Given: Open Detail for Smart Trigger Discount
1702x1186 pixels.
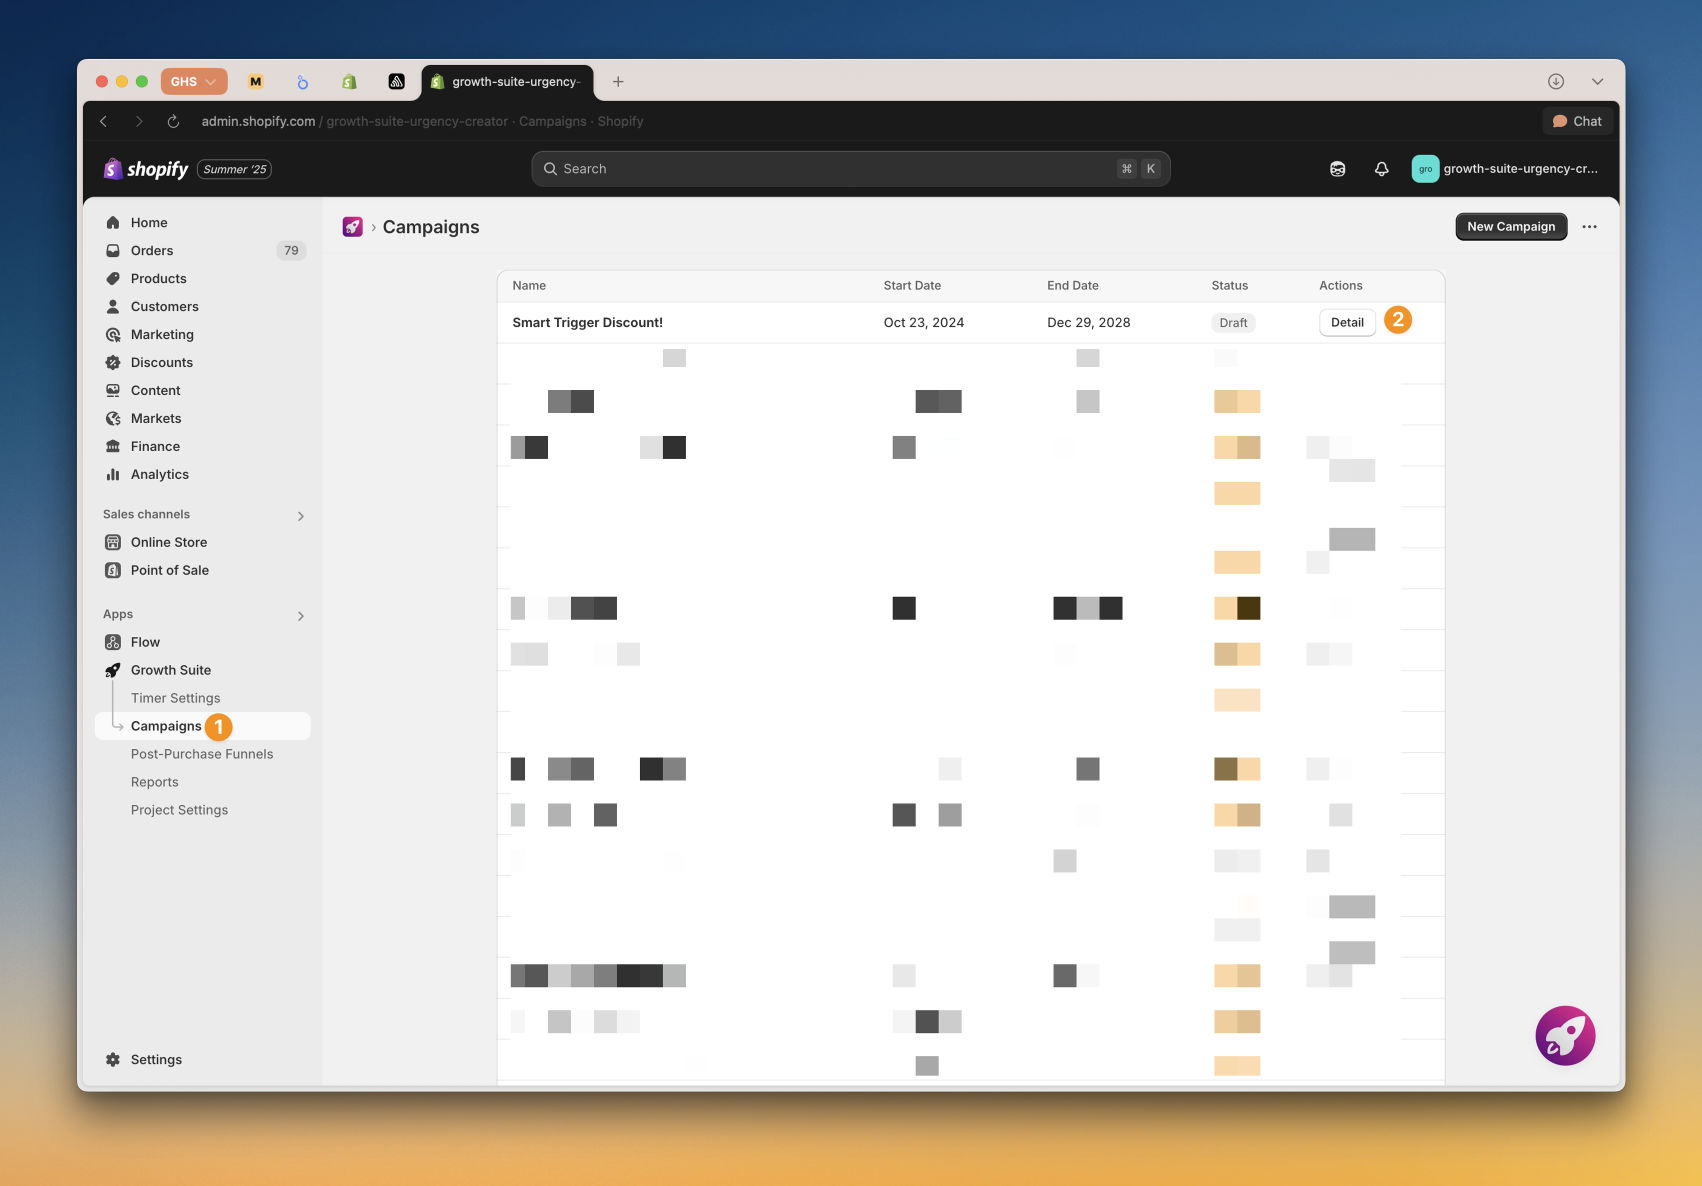Looking at the screenshot, I should click(x=1346, y=323).
